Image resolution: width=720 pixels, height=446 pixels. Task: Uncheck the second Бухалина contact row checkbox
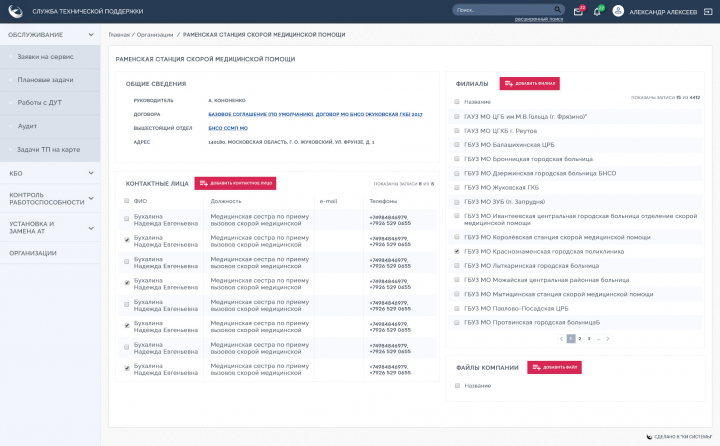pyautogui.click(x=127, y=240)
